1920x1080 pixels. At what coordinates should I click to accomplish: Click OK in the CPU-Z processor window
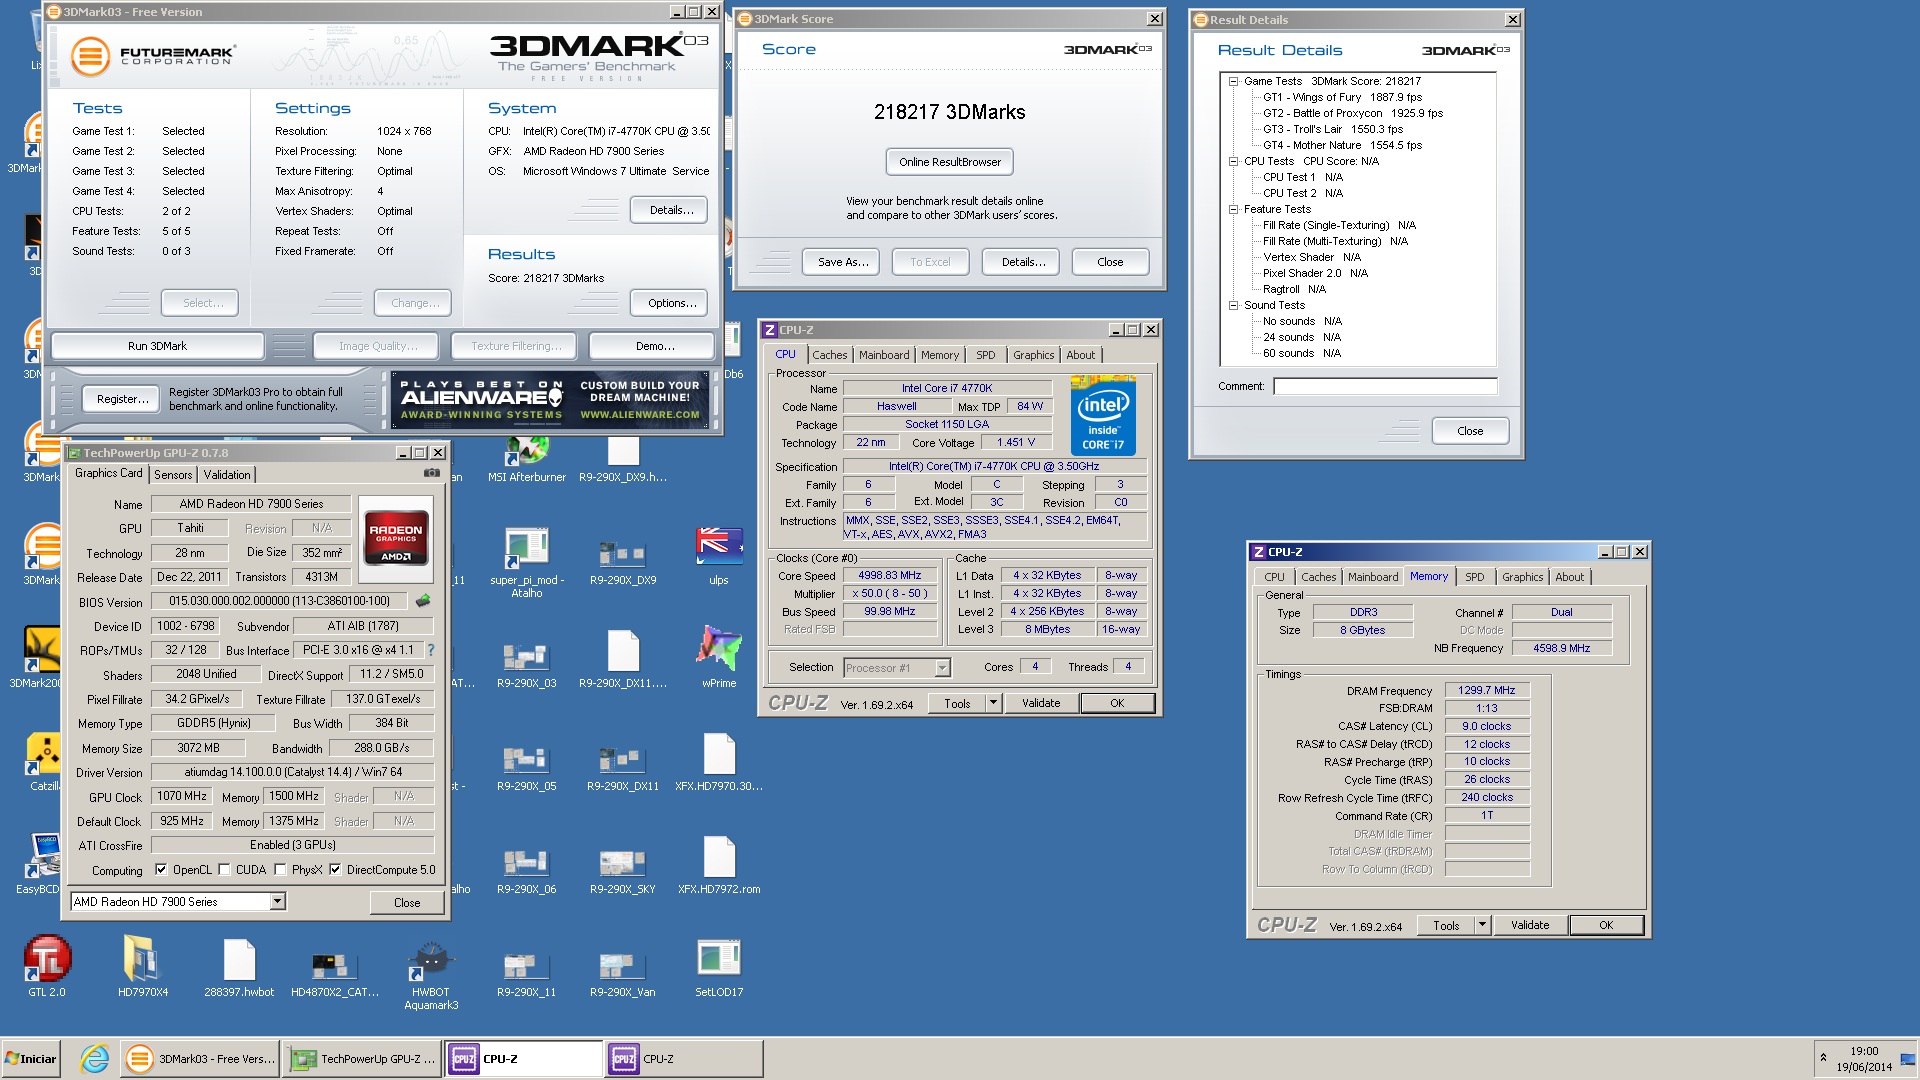pos(1117,703)
